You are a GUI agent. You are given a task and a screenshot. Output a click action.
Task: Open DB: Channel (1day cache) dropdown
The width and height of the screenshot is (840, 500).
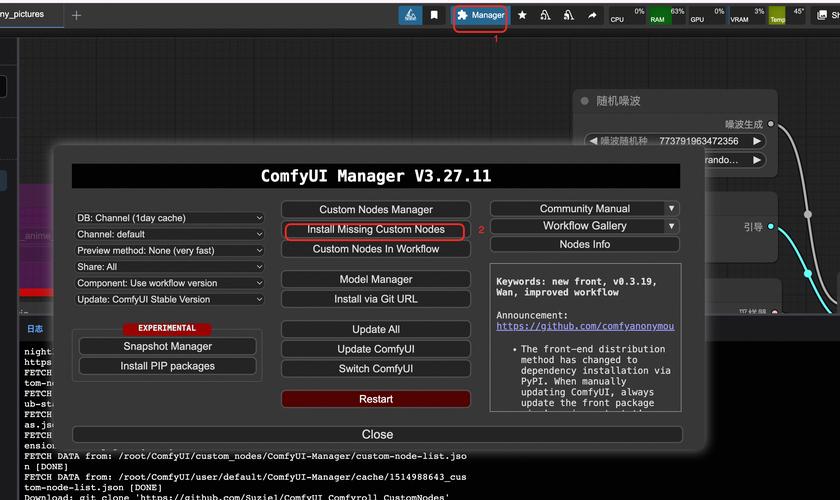[169, 218]
